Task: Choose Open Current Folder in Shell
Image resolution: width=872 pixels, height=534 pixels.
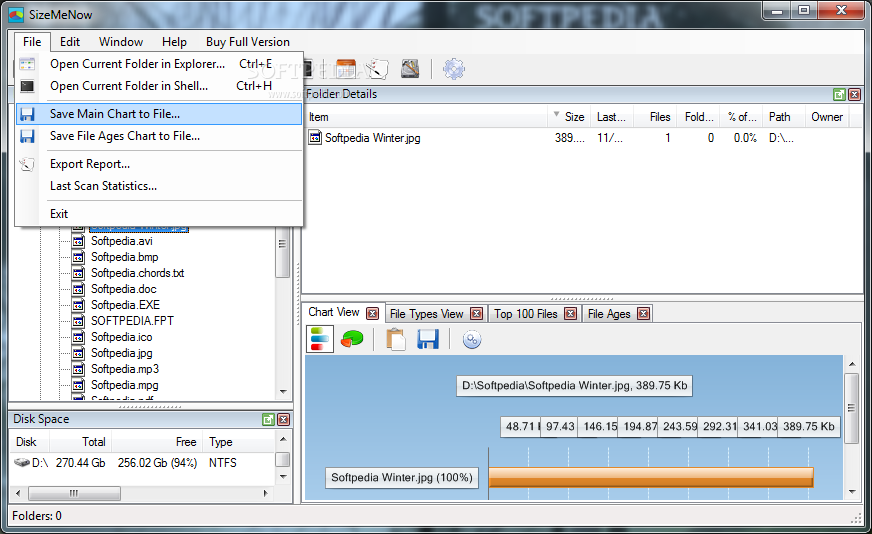Action: point(160,86)
